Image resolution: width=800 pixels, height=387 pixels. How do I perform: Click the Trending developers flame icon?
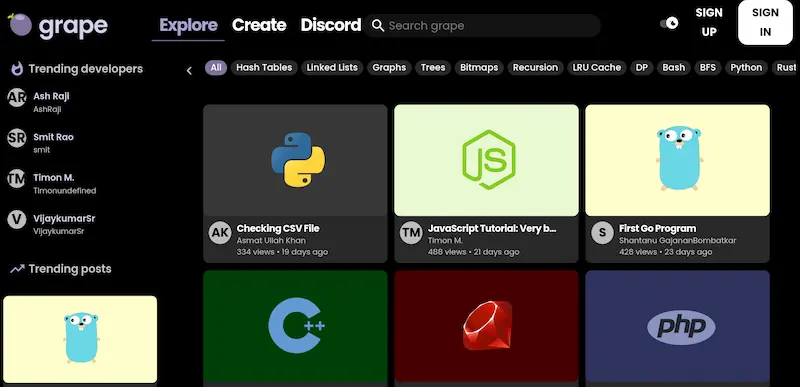17,69
